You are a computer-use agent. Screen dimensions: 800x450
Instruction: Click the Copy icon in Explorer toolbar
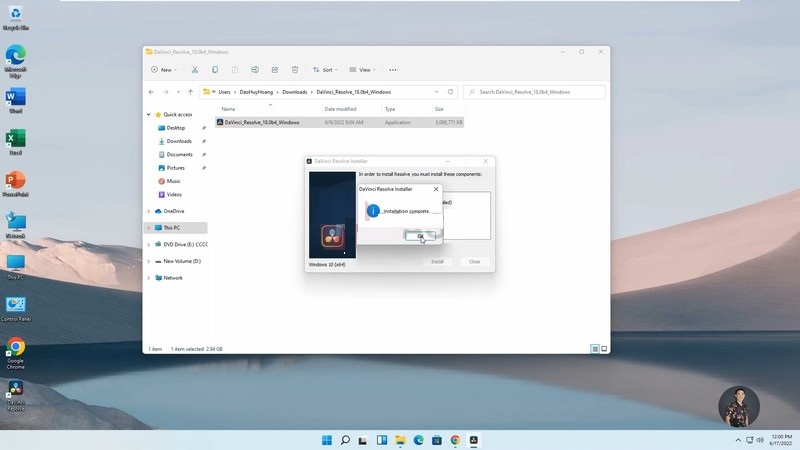(215, 69)
